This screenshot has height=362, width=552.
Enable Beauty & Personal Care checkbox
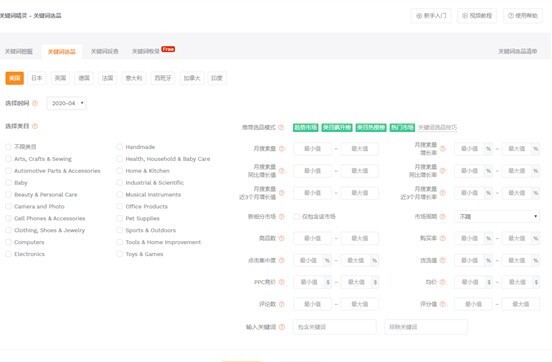[8, 194]
